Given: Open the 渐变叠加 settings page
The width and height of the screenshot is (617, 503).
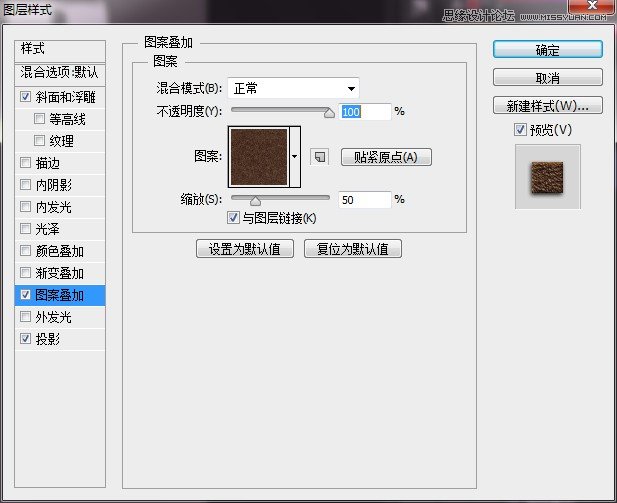Looking at the screenshot, I should [59, 273].
